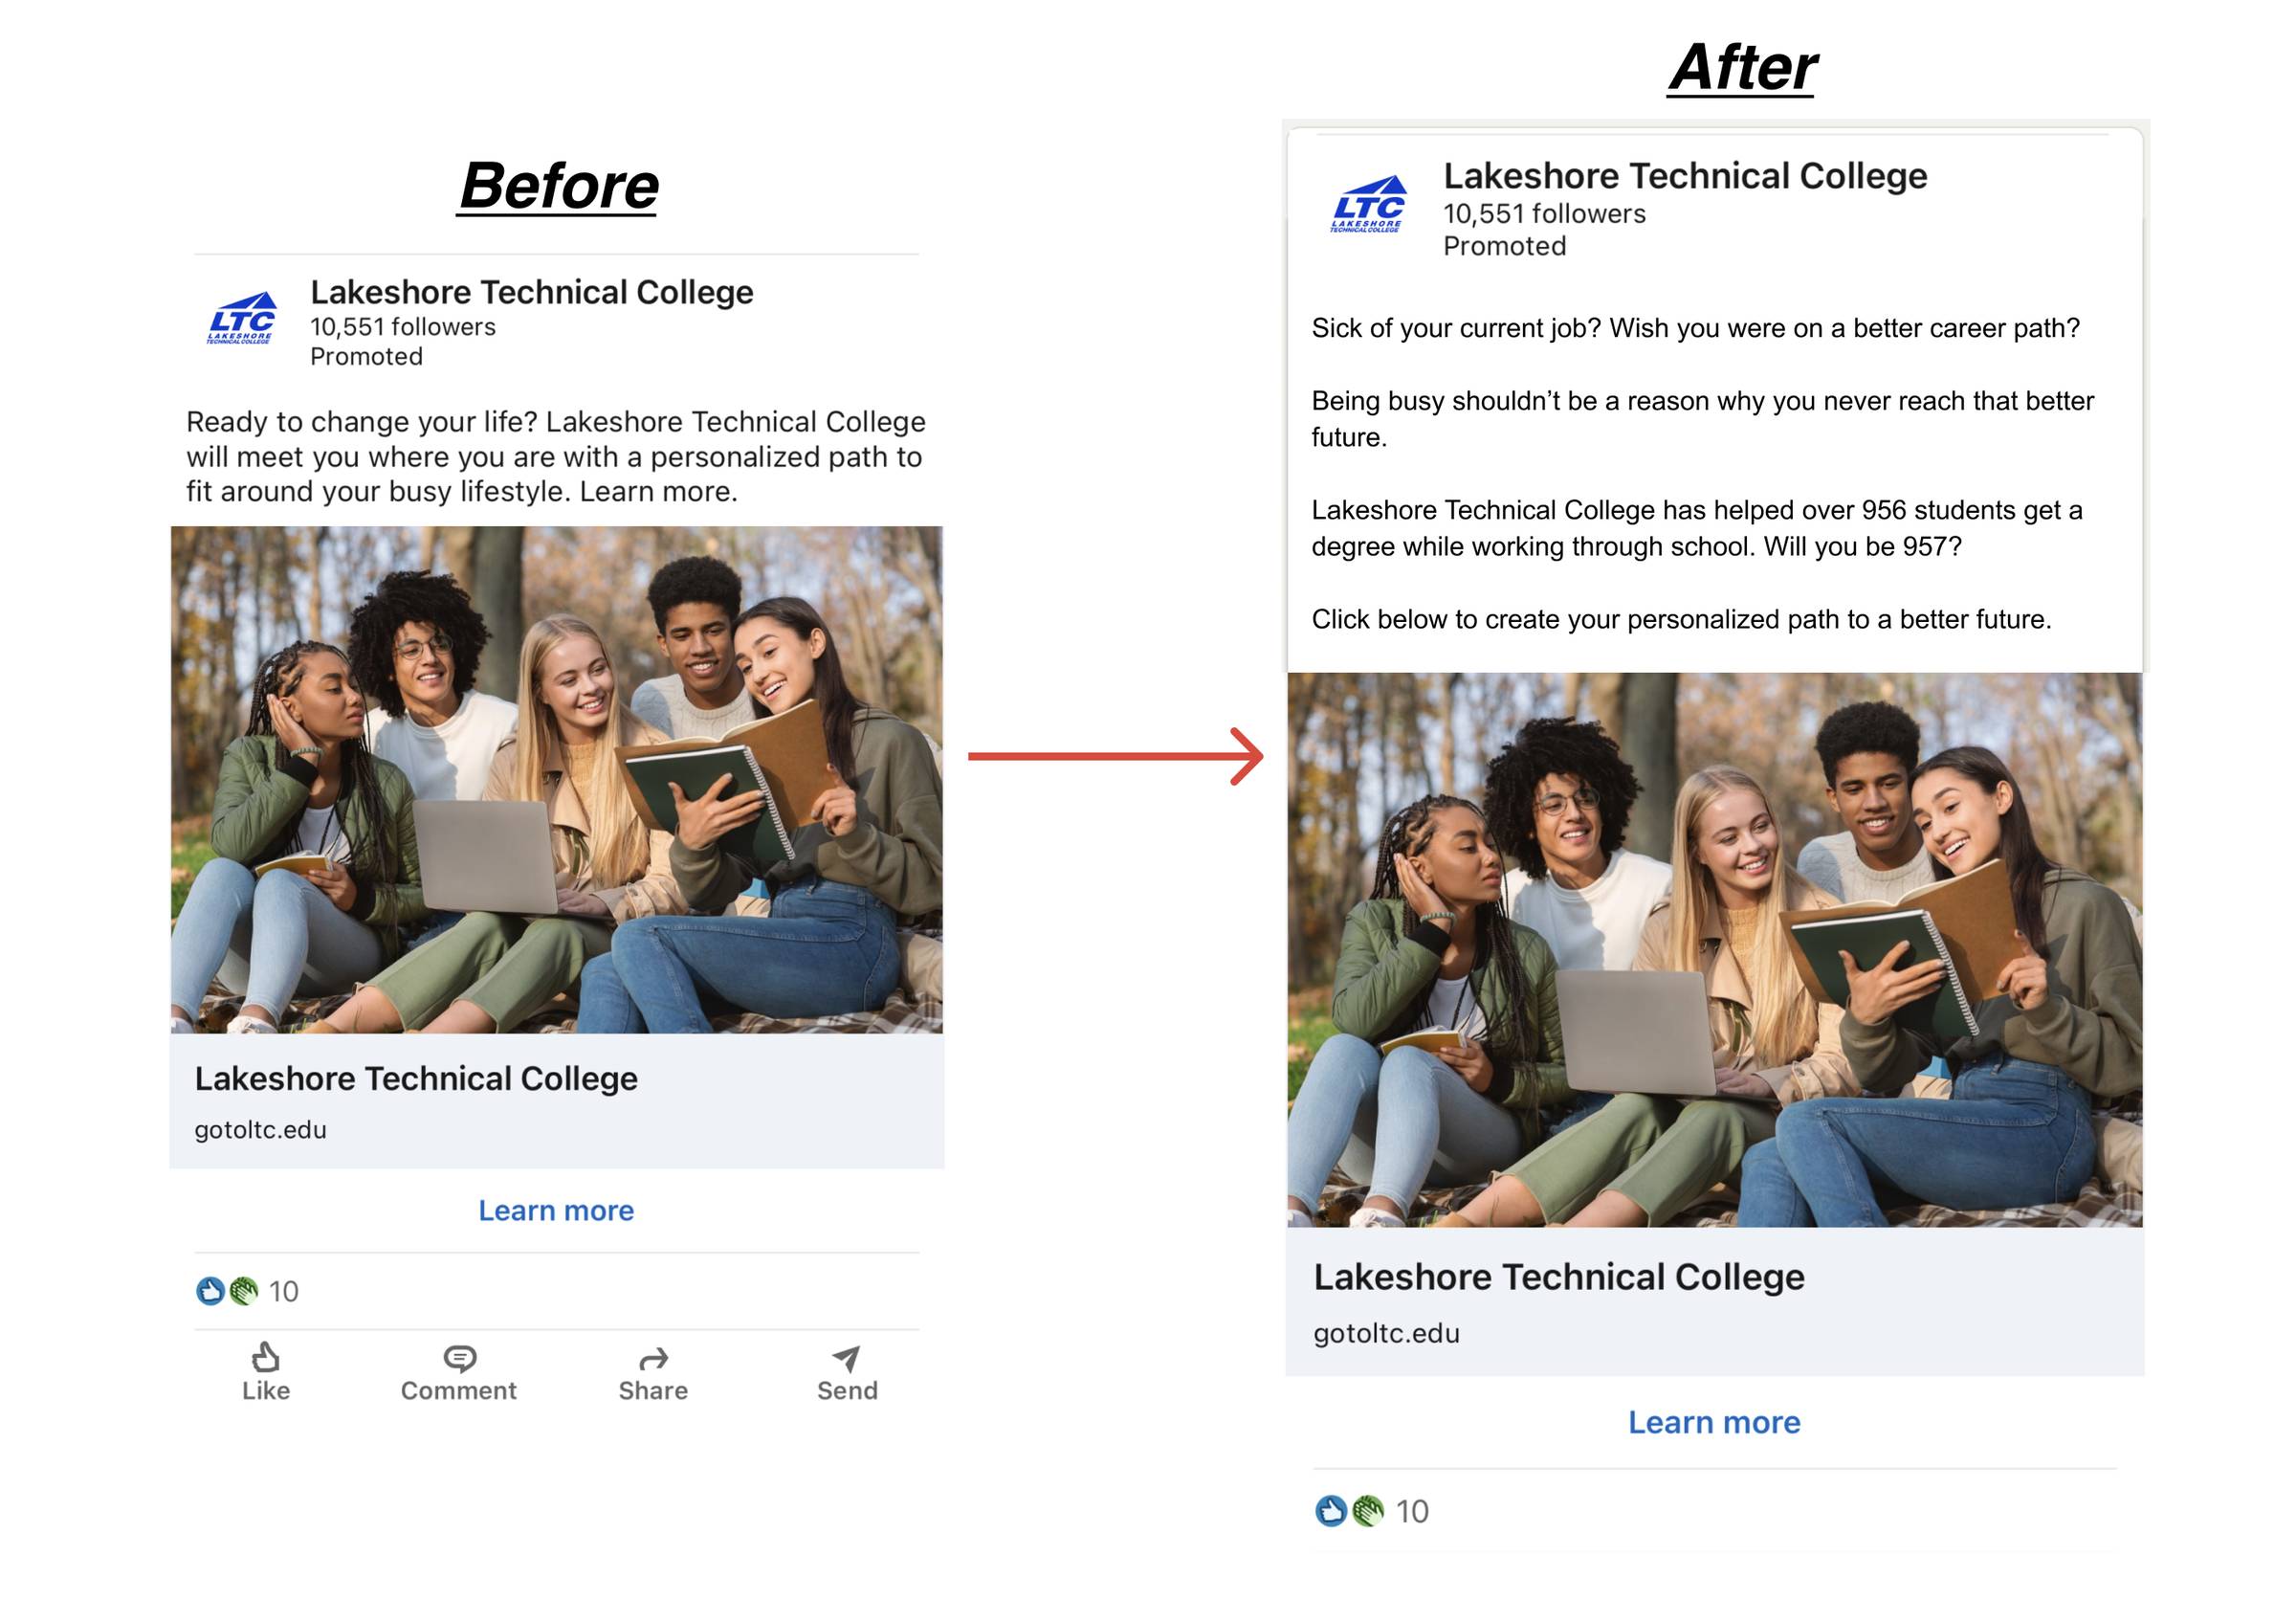The height and width of the screenshot is (1600, 2296).
Task: Click 10,551 followers text in After ad
Action: tap(1544, 214)
